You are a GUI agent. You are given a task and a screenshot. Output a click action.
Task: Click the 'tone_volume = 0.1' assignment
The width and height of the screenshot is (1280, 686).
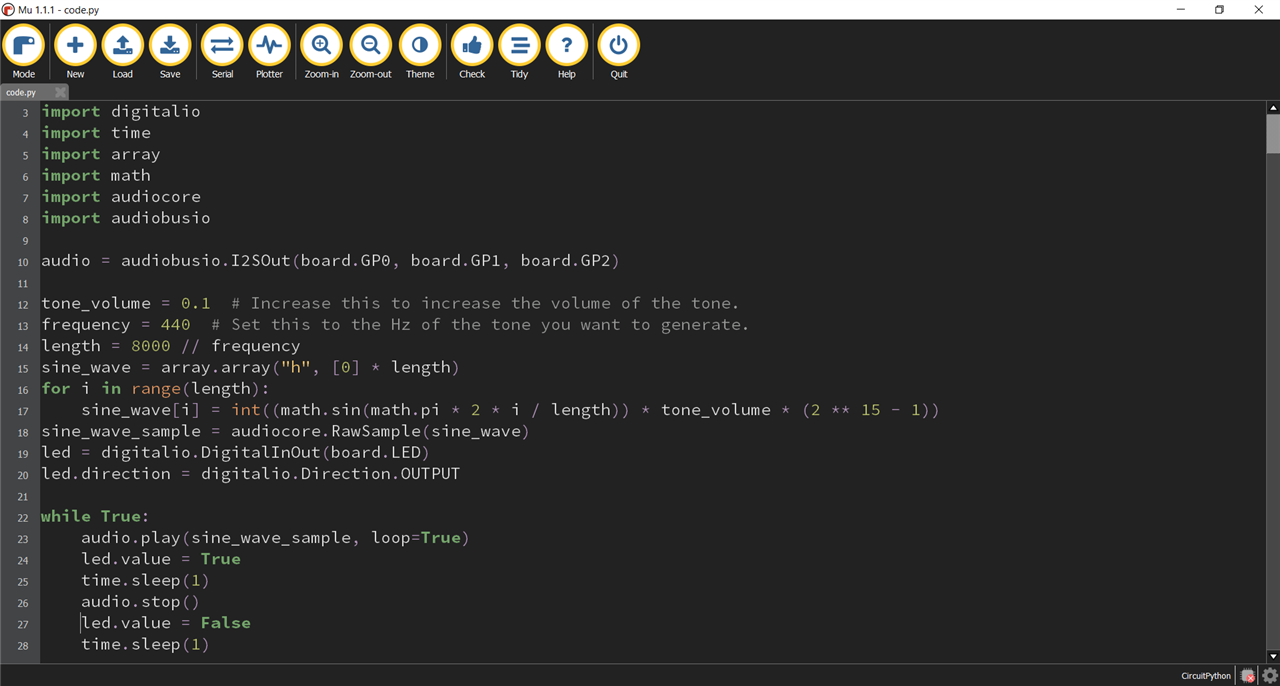126,303
